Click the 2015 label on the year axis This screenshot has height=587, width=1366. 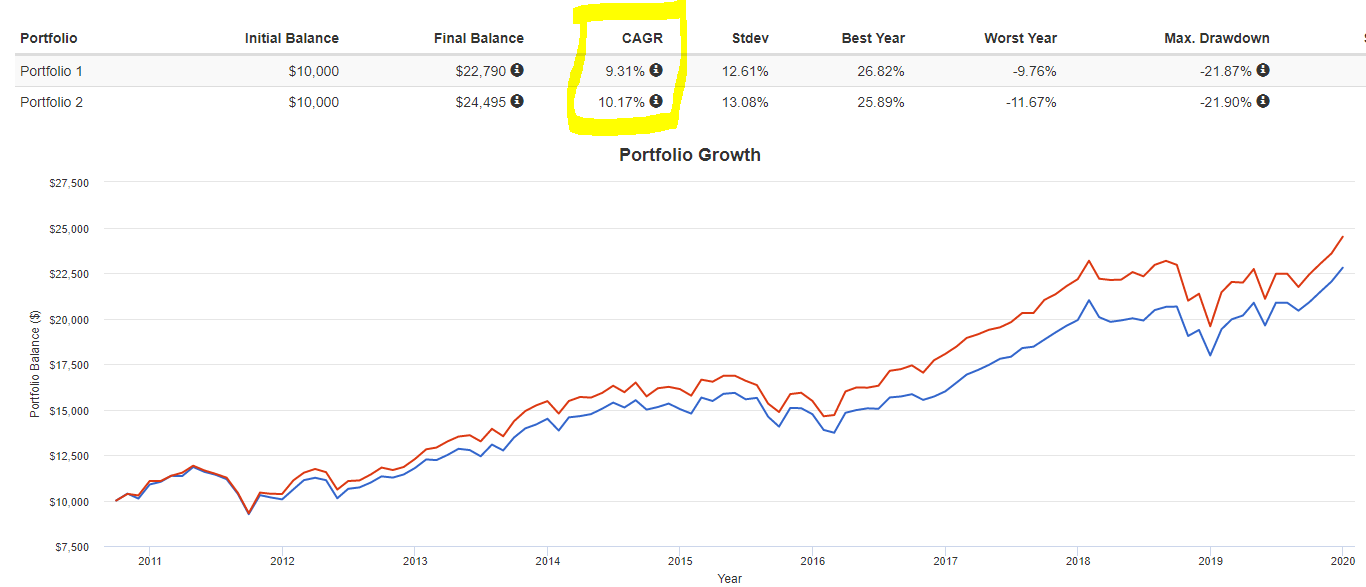[x=679, y=560]
